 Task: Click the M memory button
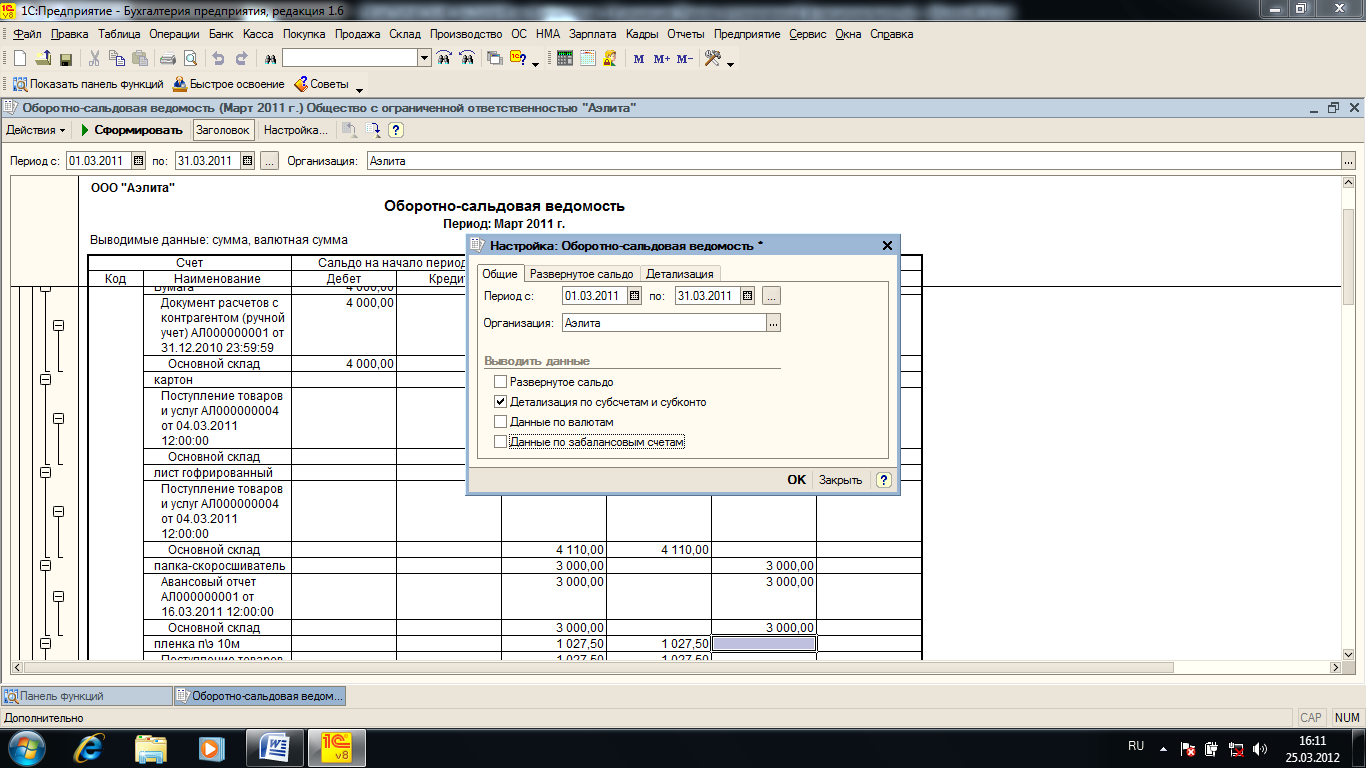(x=639, y=59)
